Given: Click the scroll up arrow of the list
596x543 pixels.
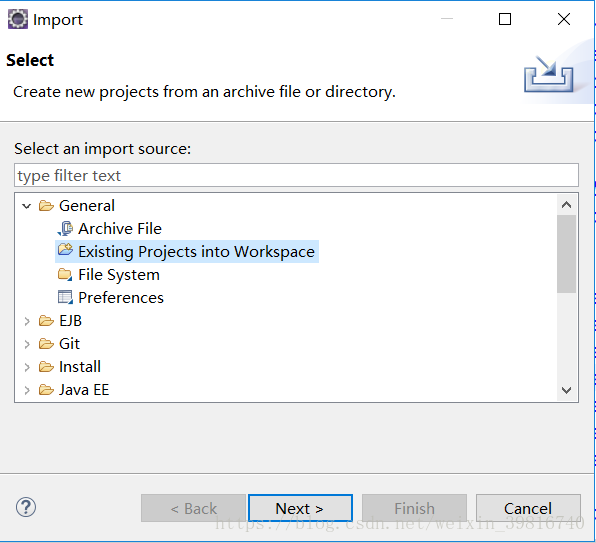Looking at the screenshot, I should click(x=566, y=205).
